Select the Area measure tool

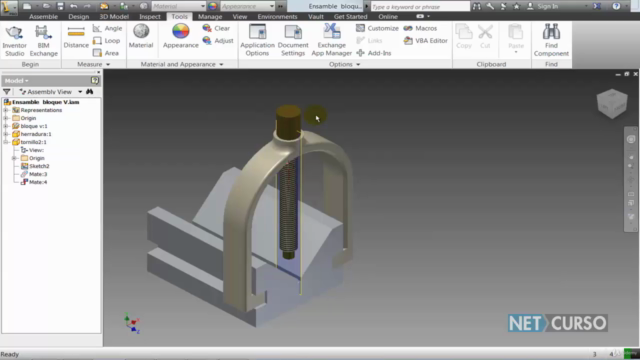pos(106,53)
